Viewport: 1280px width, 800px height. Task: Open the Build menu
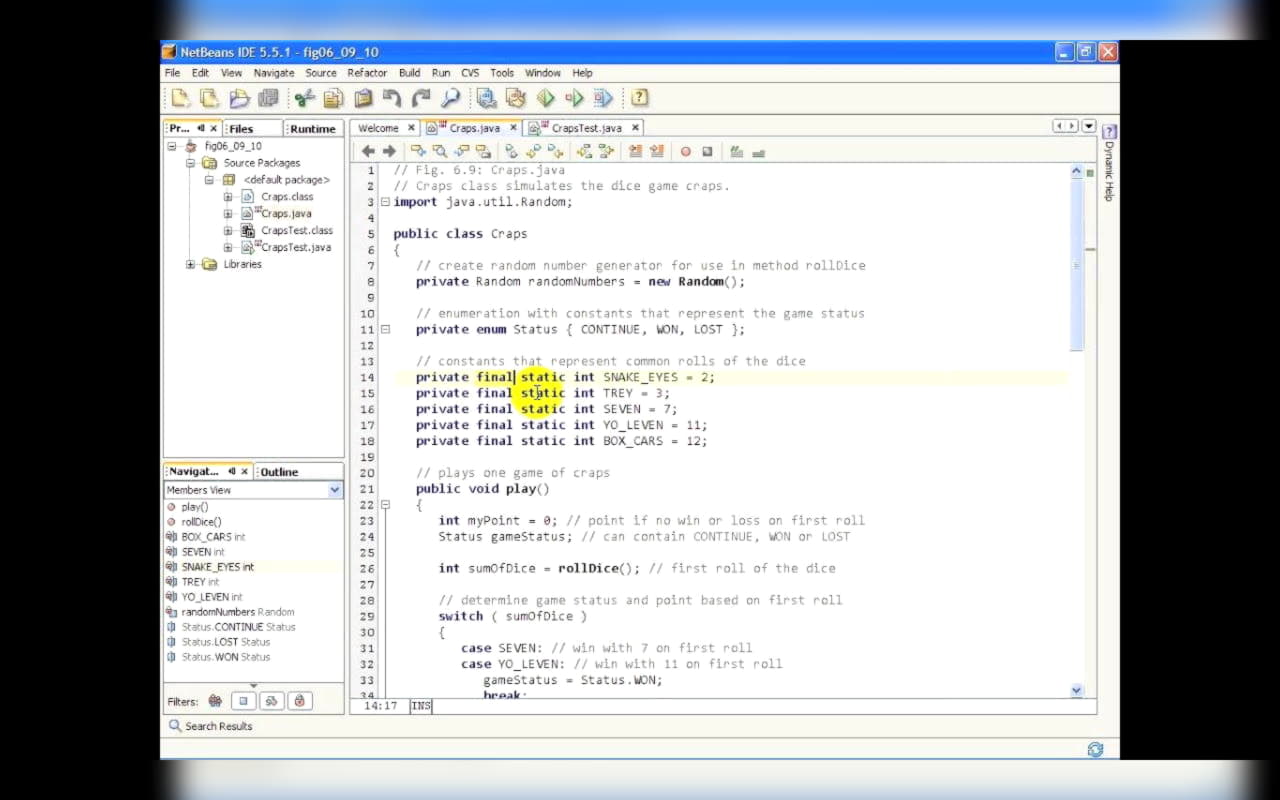[x=409, y=73]
